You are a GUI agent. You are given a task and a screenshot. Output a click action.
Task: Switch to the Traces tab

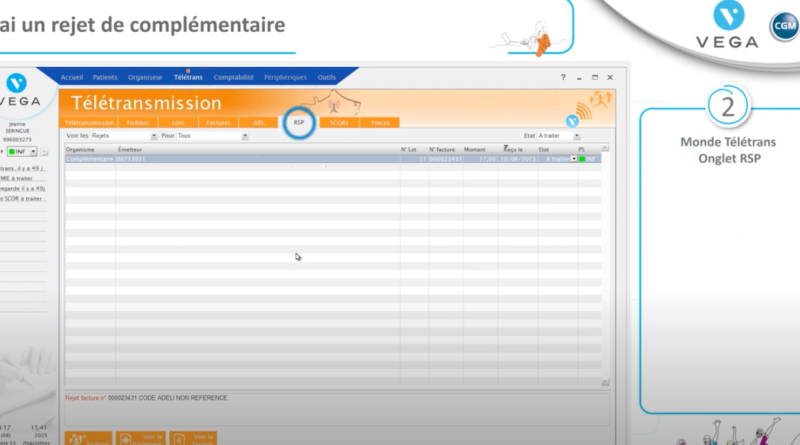click(x=380, y=123)
